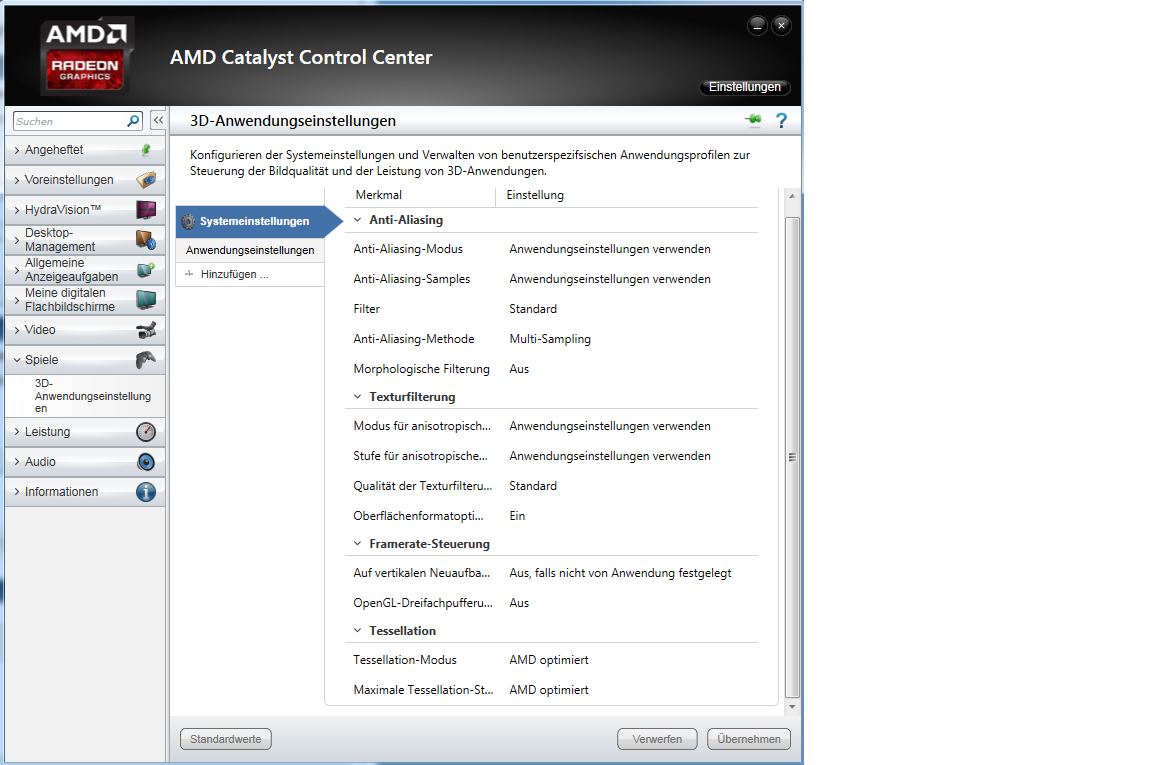Collapse the Spiele section
Viewport: 1152px width, 765px height.
point(17,360)
